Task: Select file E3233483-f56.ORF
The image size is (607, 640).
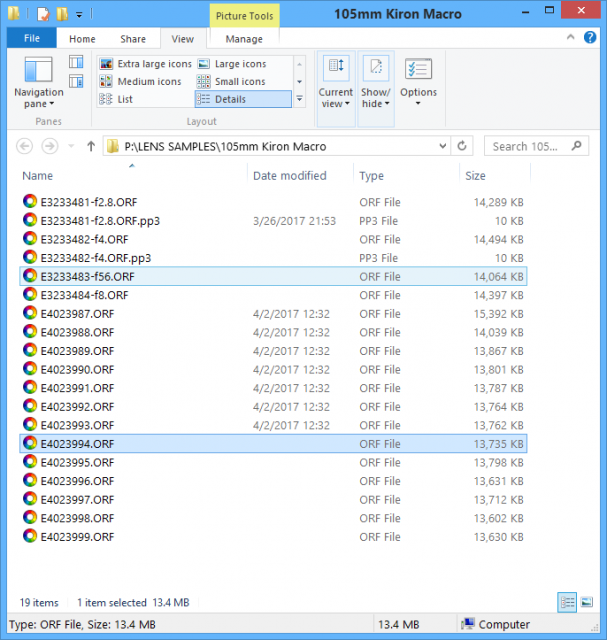Action: [x=273, y=276]
